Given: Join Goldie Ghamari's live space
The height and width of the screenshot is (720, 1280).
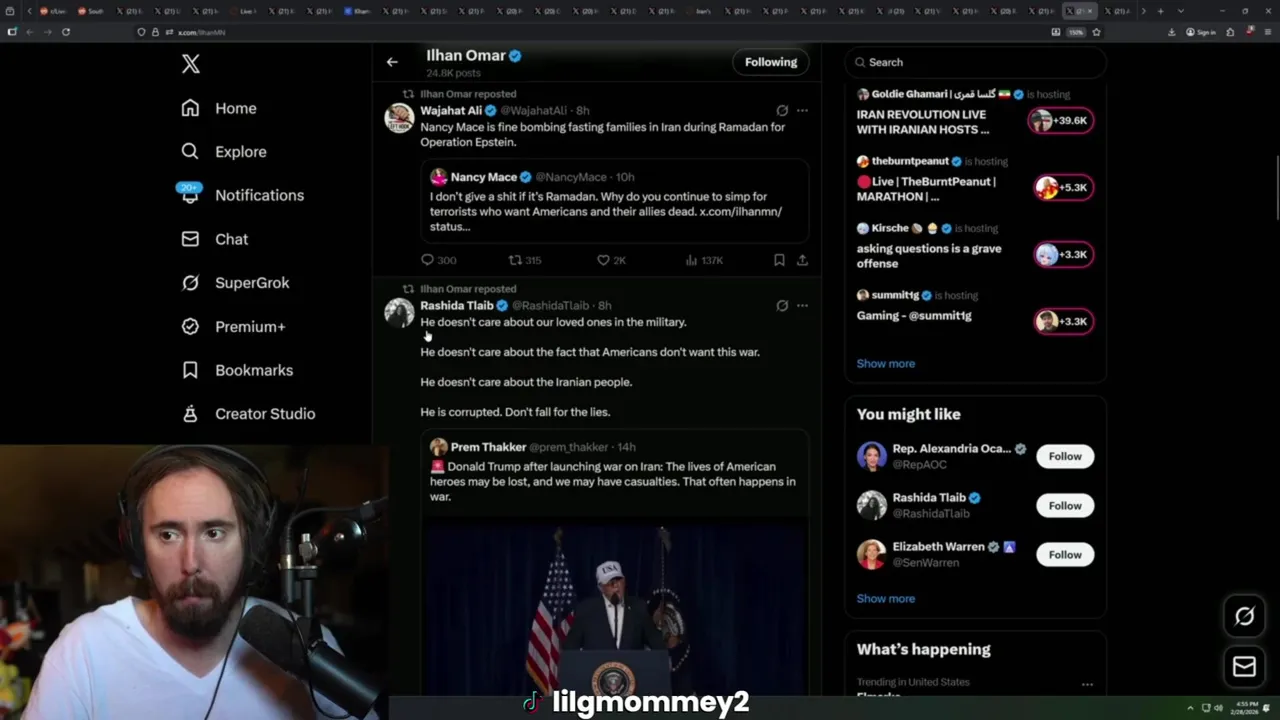Looking at the screenshot, I should (x=1061, y=120).
